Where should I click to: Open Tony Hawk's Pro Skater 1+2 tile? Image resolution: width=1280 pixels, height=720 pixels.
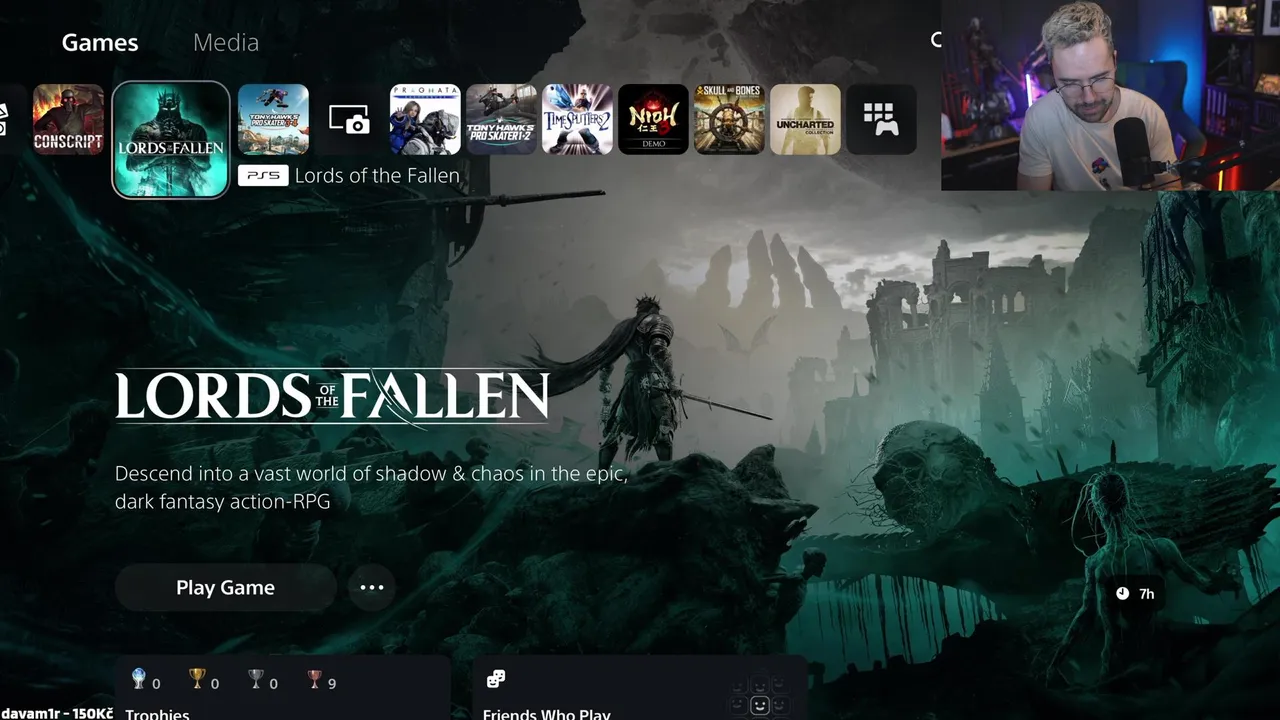pos(501,119)
